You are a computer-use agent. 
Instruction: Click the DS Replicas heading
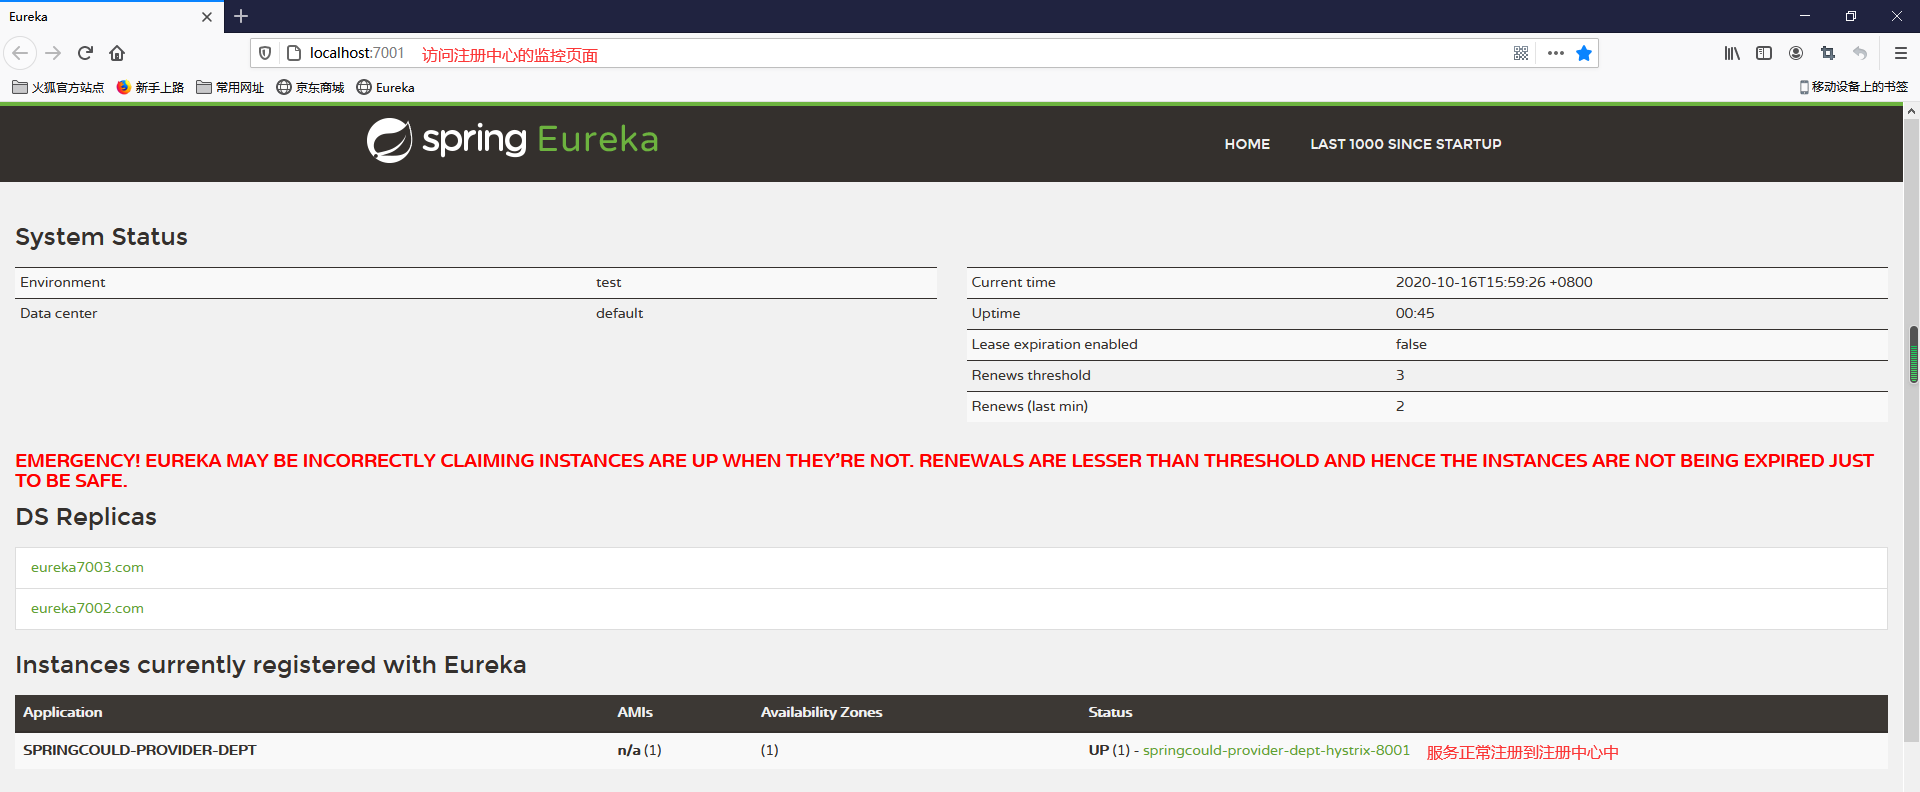point(86,517)
